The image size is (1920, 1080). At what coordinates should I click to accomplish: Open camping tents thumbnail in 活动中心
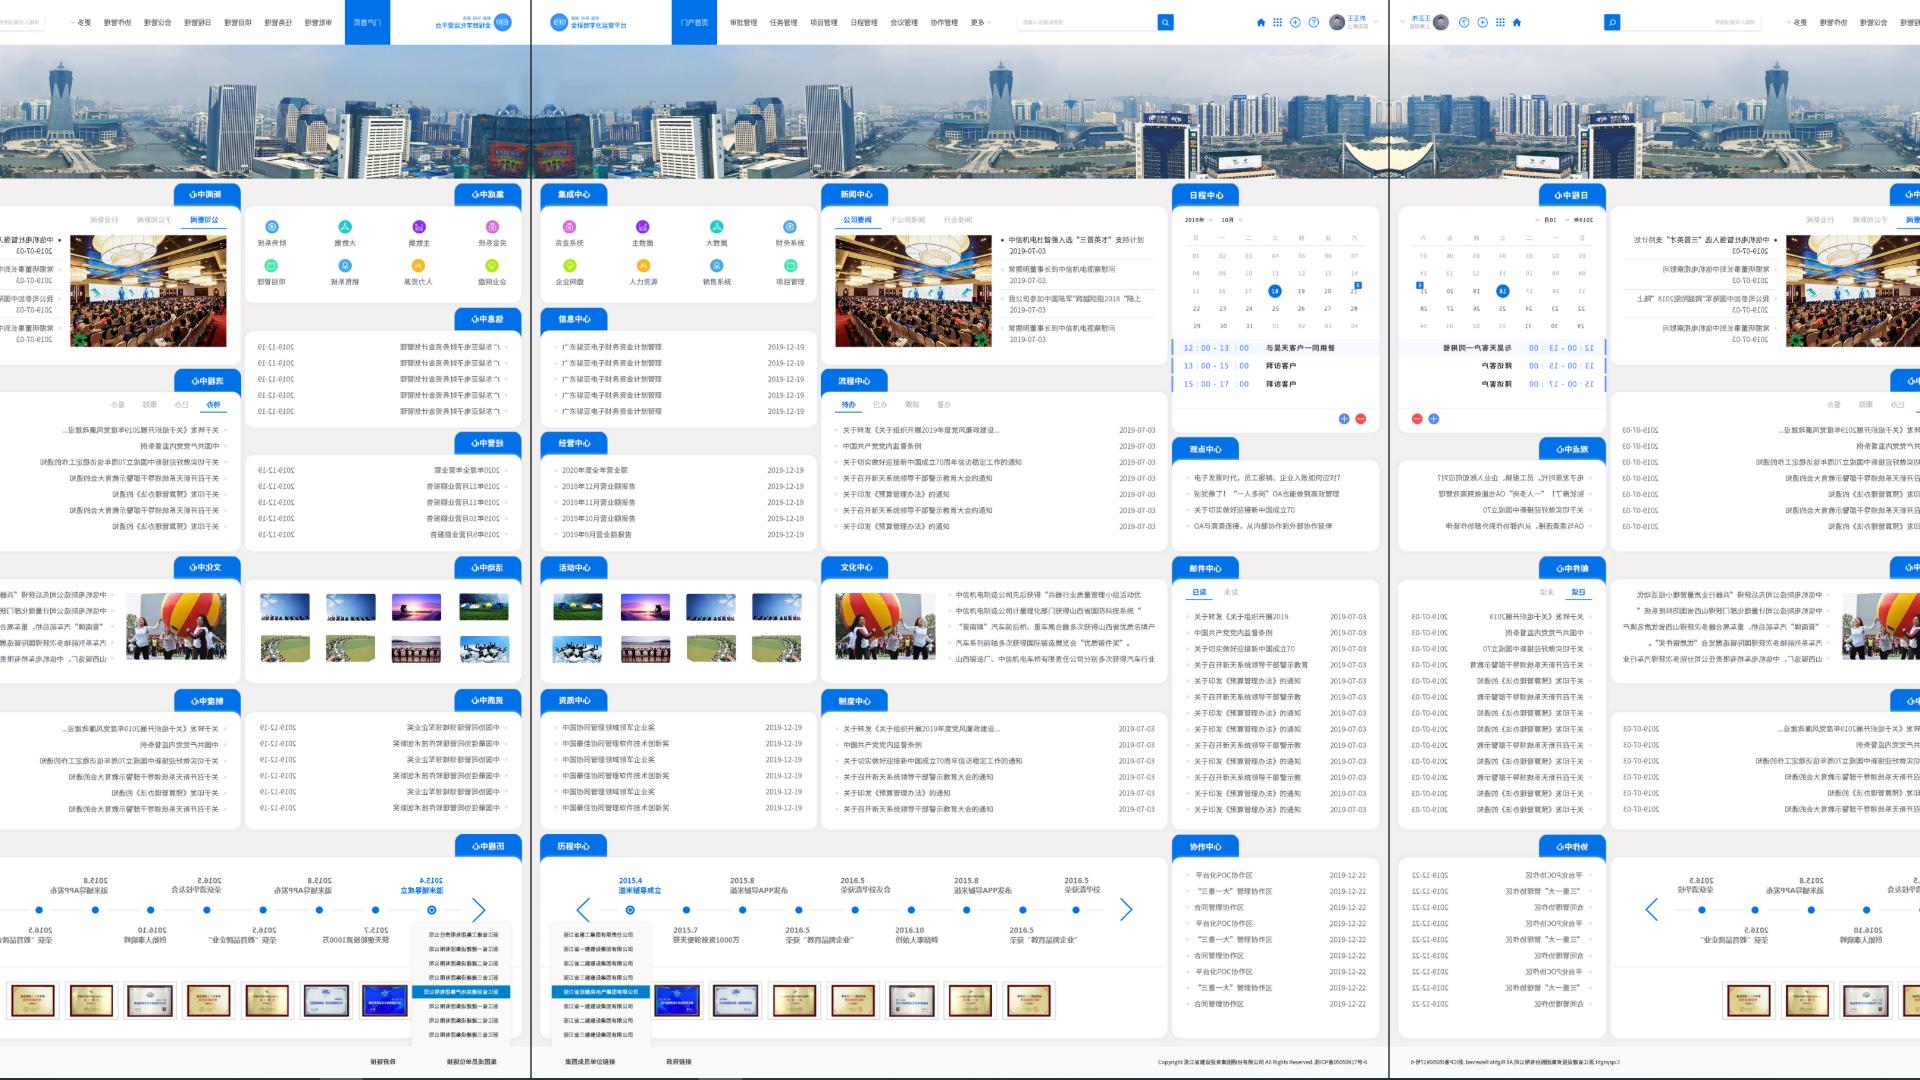click(578, 607)
